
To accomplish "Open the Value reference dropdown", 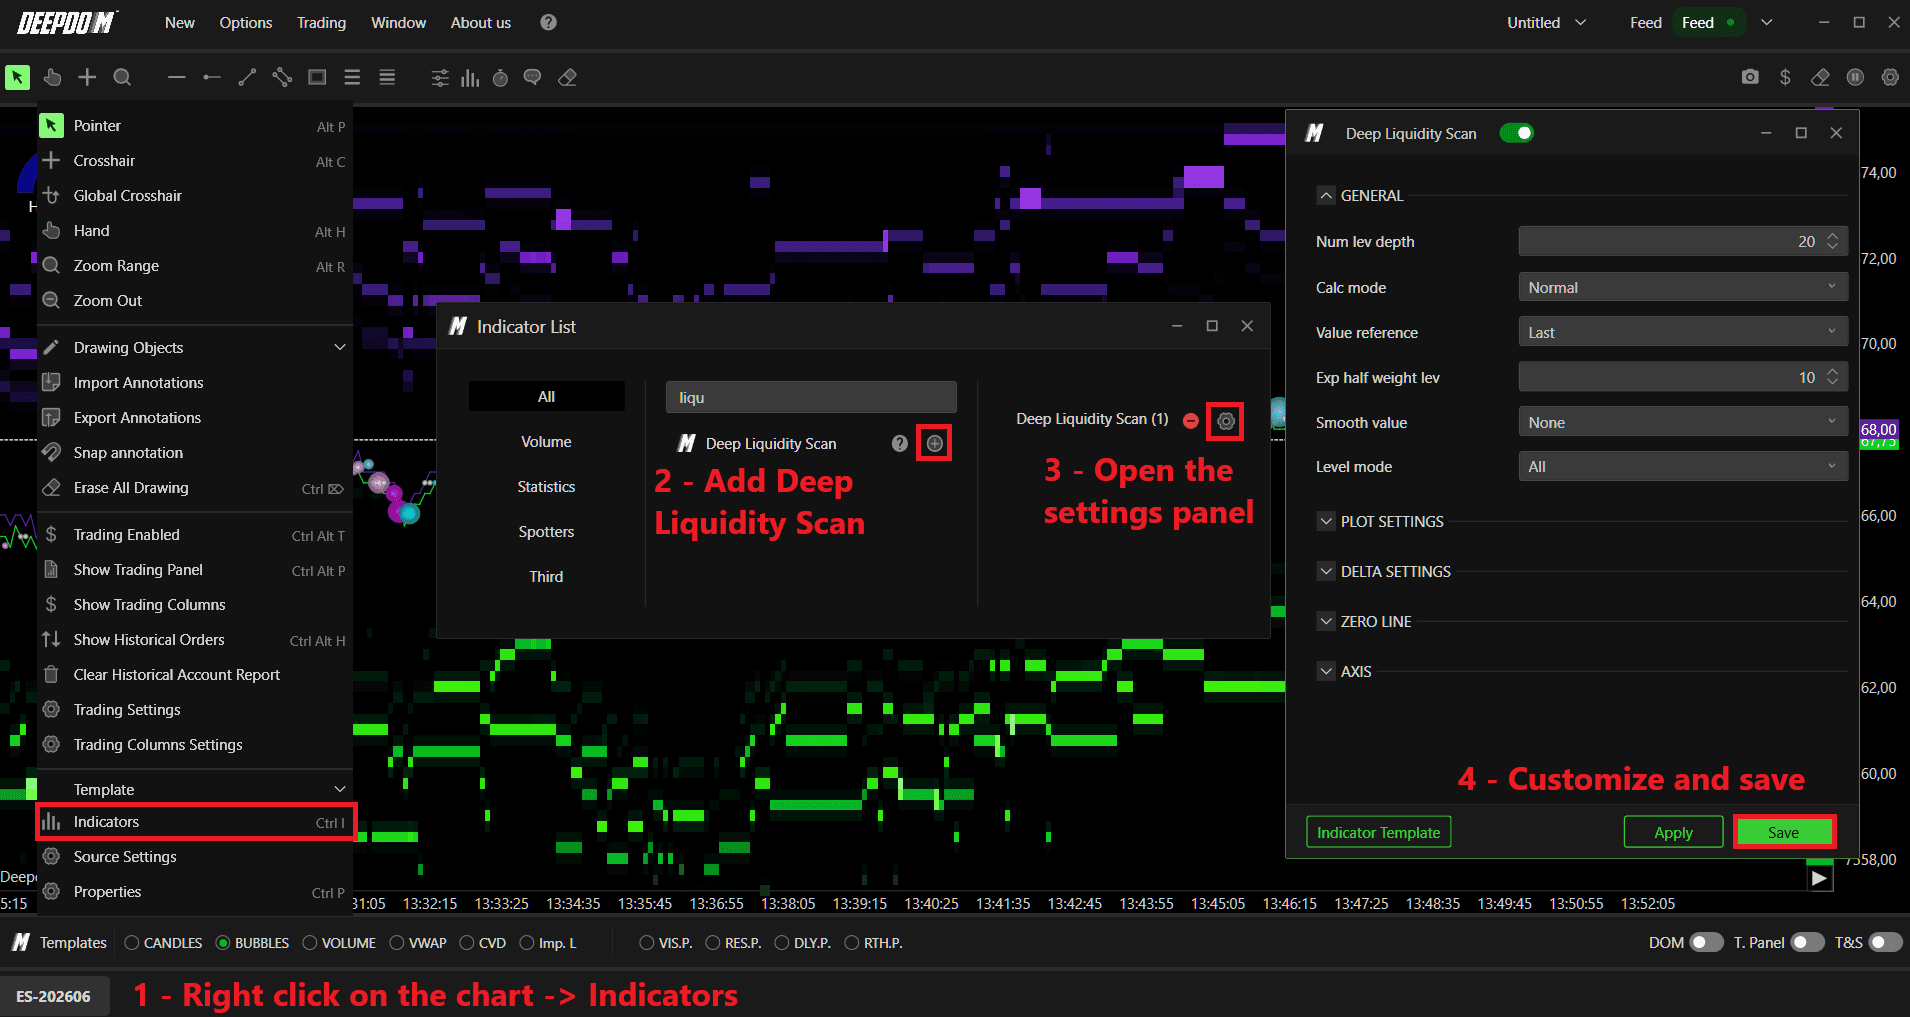I will (1682, 332).
